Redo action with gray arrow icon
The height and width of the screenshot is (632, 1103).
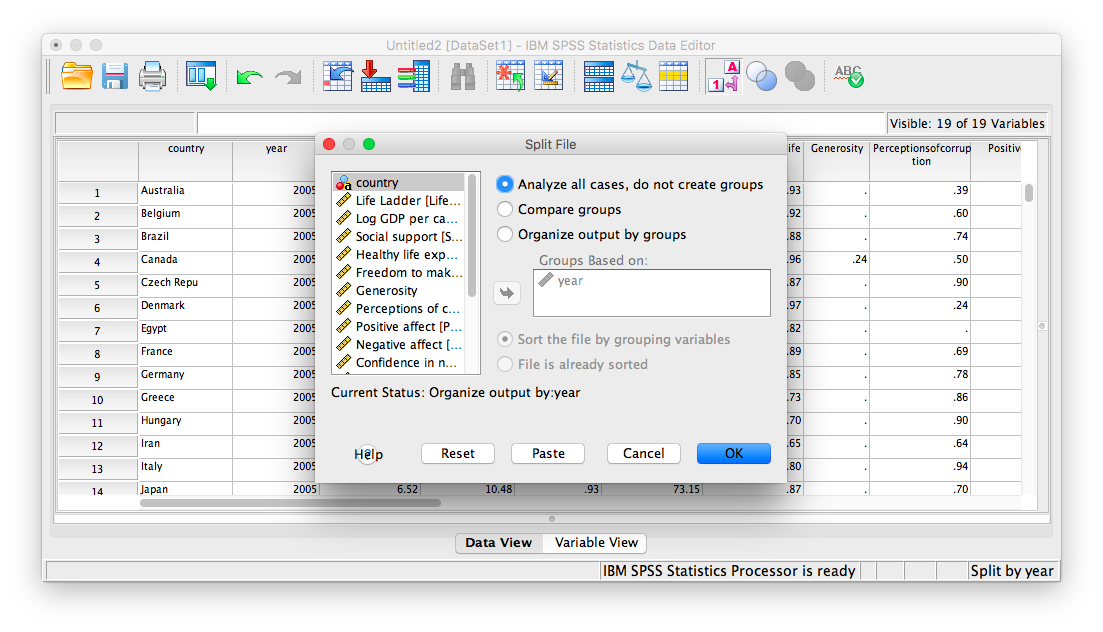tap(288, 77)
